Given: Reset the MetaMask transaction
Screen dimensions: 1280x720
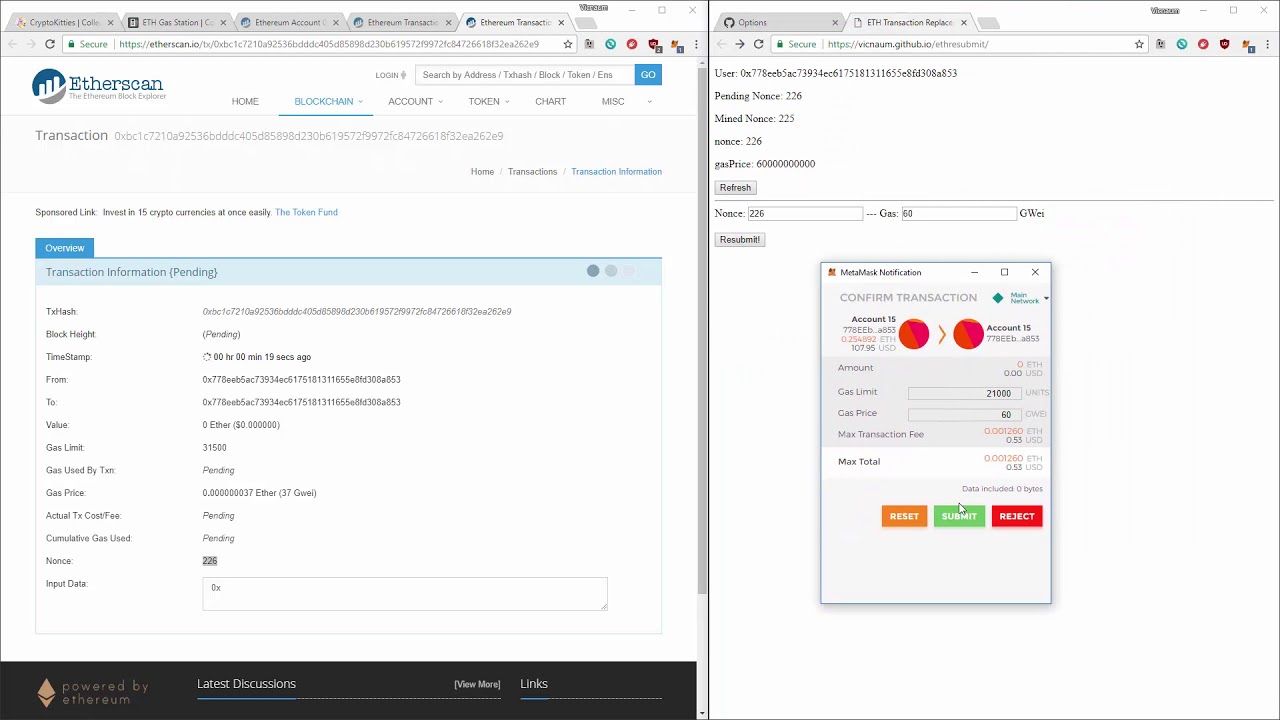Looking at the screenshot, I should (x=904, y=516).
